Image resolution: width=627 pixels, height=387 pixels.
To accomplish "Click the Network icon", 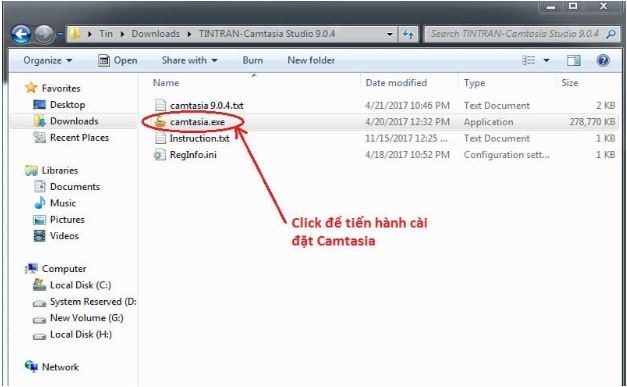I will [x=31, y=367].
